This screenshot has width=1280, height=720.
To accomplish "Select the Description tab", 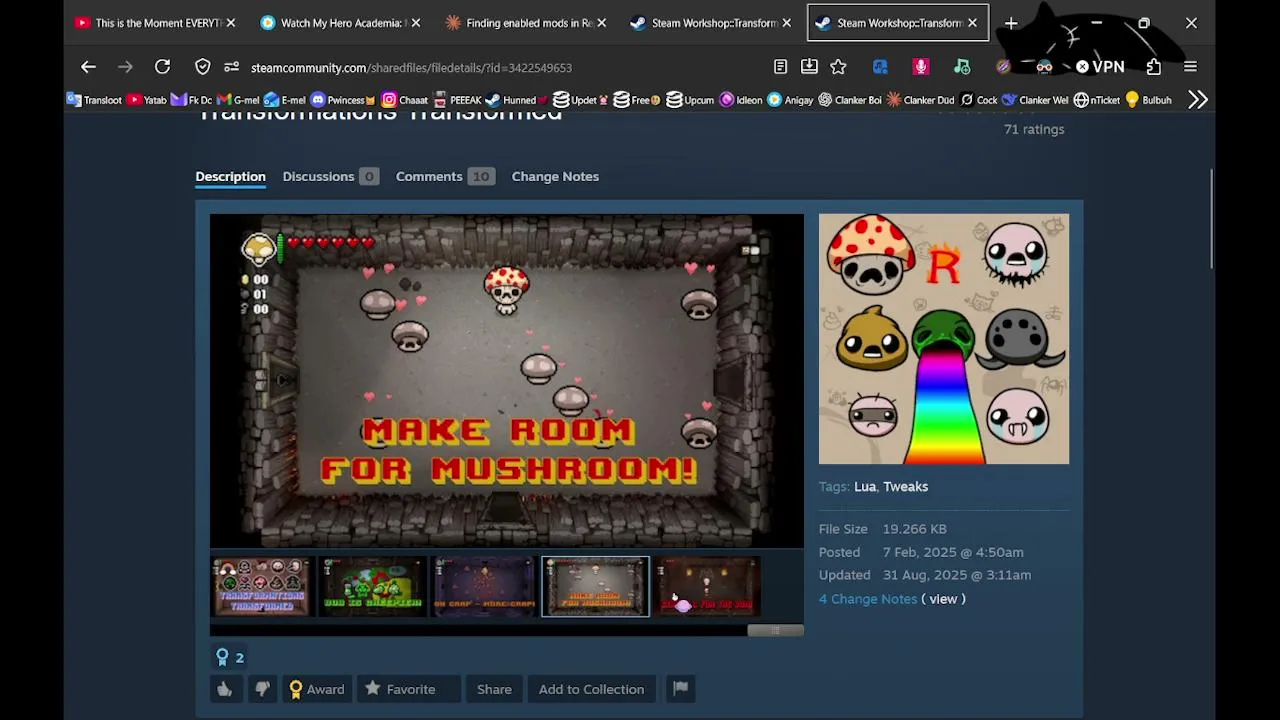I will coord(230,176).
